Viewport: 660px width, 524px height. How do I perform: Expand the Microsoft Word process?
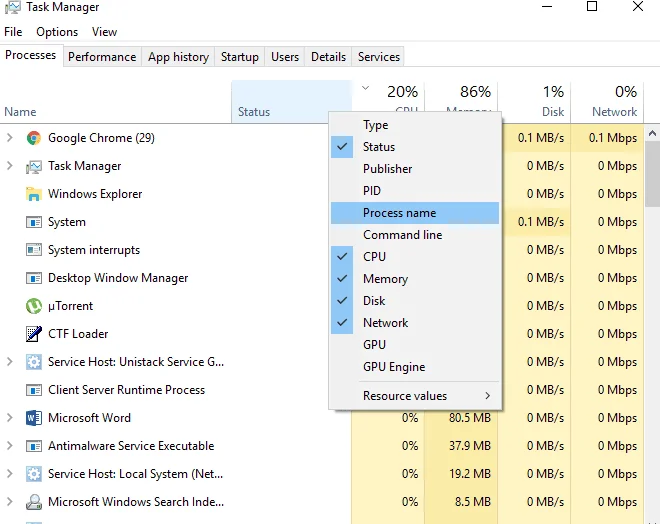(x=10, y=418)
